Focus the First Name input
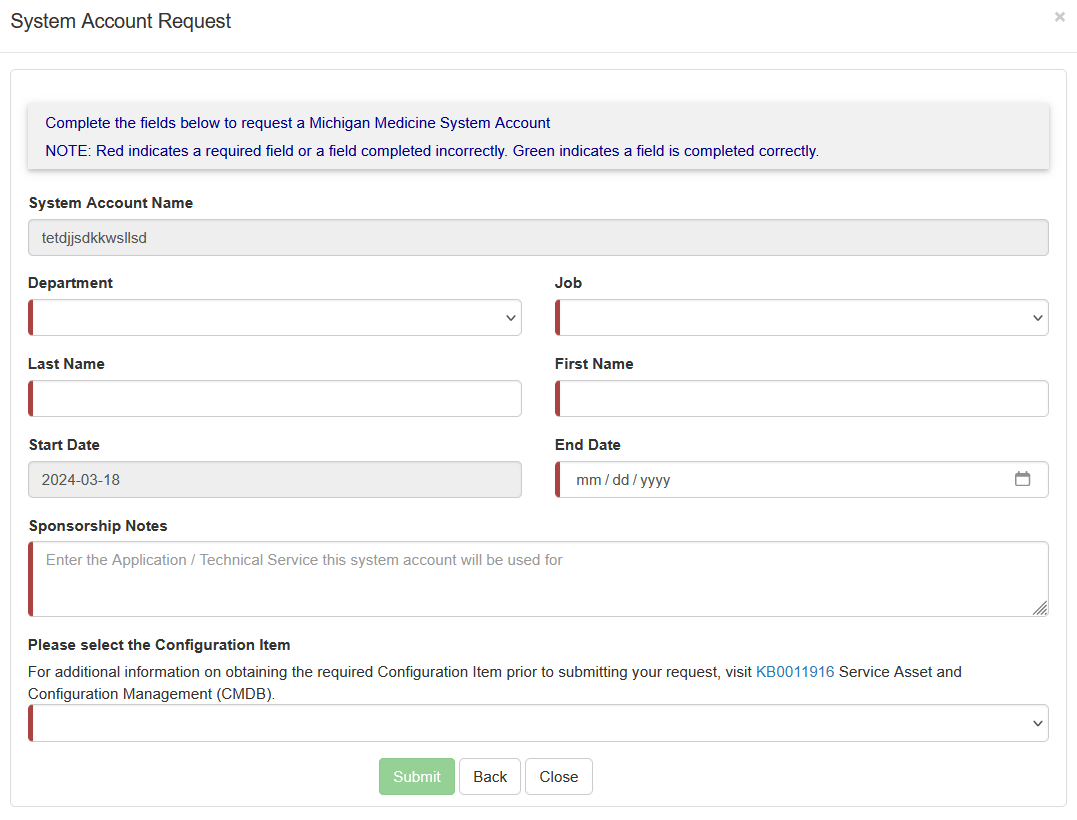The width and height of the screenshot is (1077, 820). [800, 398]
